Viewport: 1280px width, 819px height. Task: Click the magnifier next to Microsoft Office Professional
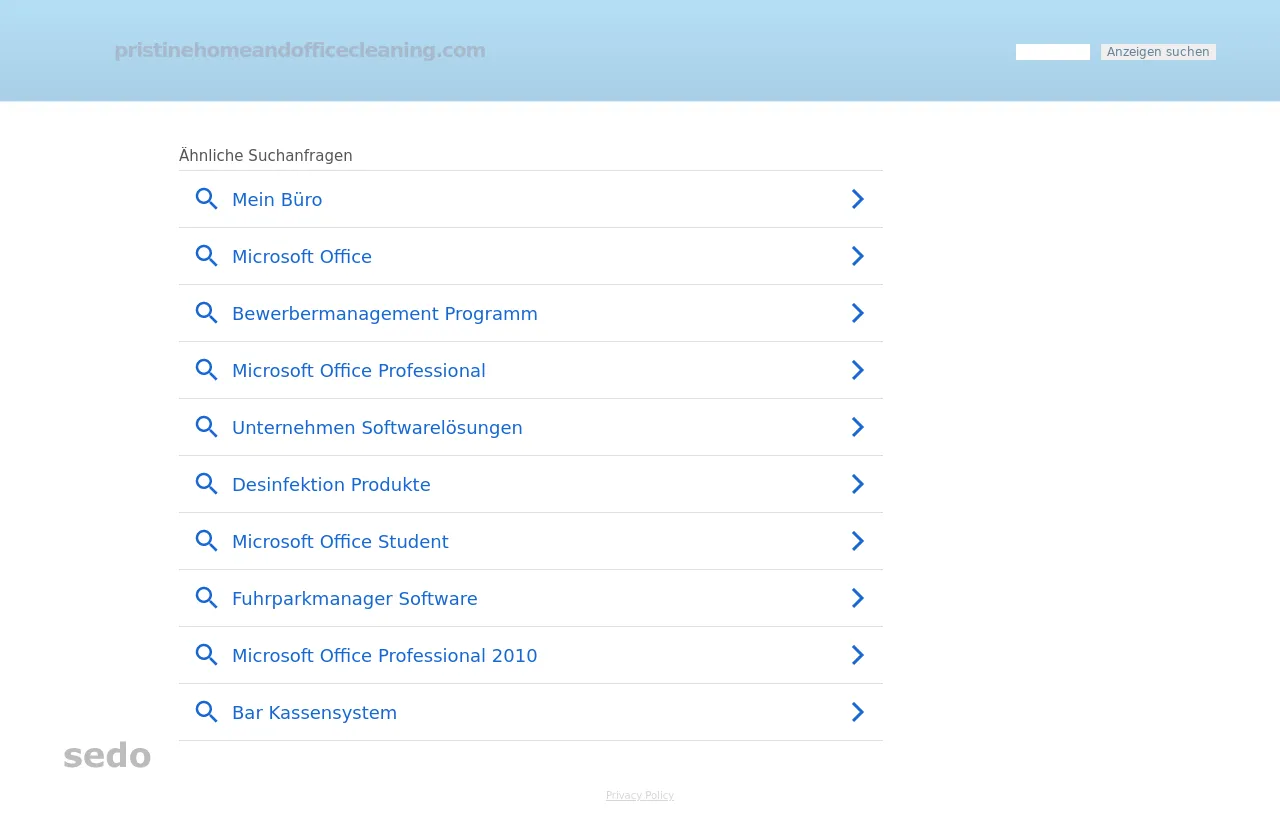(207, 370)
